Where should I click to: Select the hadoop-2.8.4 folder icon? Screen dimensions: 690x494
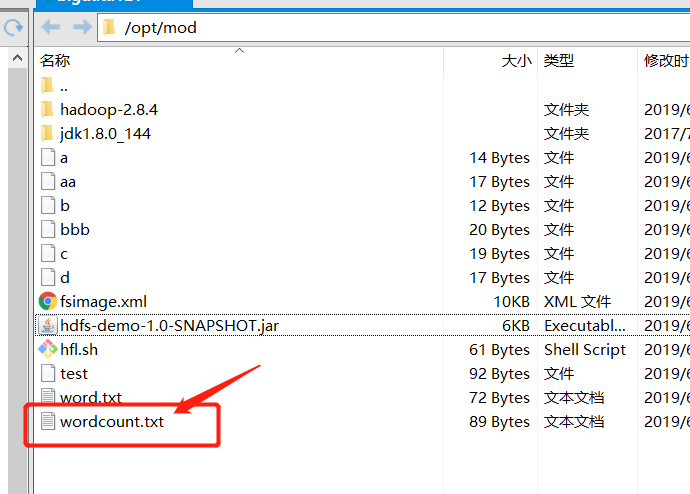coord(47,110)
